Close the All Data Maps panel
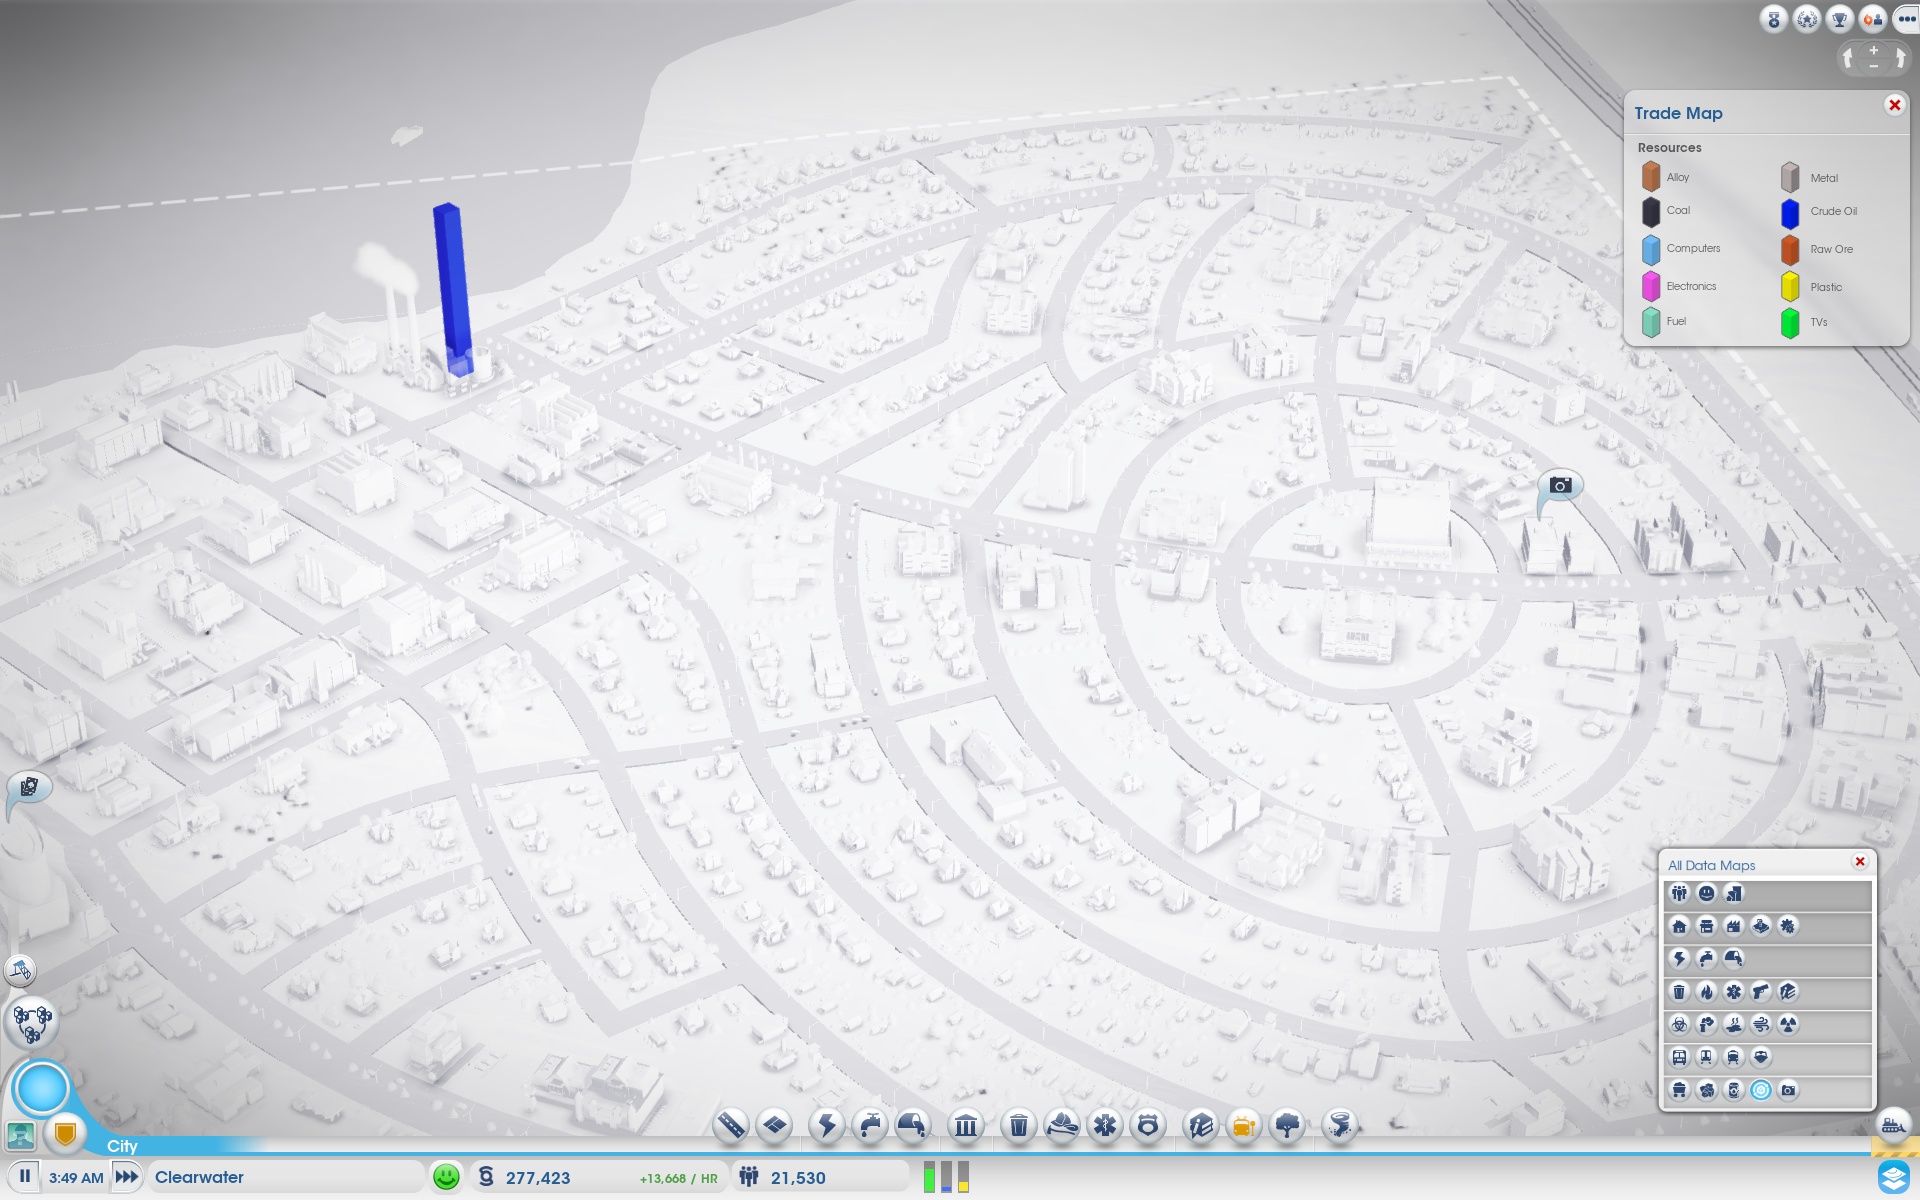1920x1200 pixels. pyautogui.click(x=1860, y=862)
